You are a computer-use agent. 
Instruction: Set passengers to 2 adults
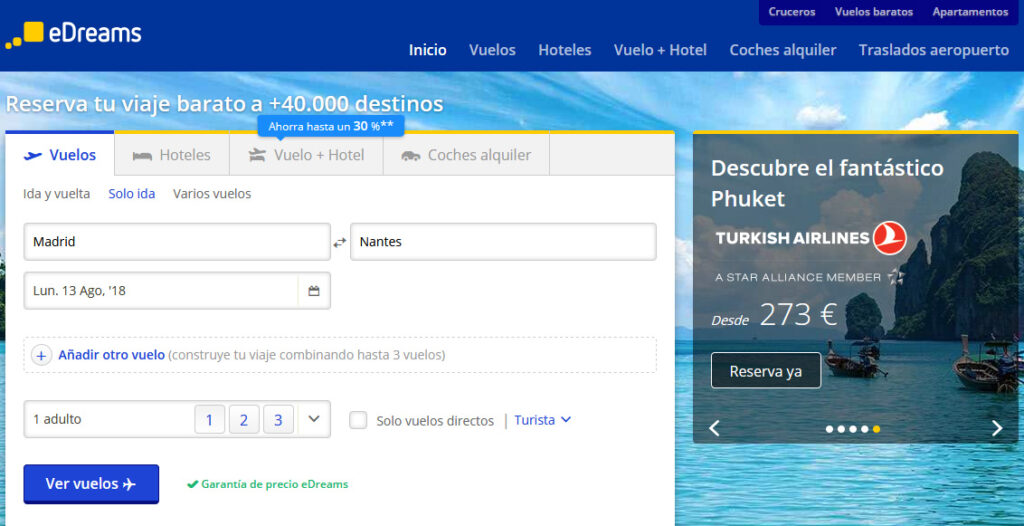(244, 420)
